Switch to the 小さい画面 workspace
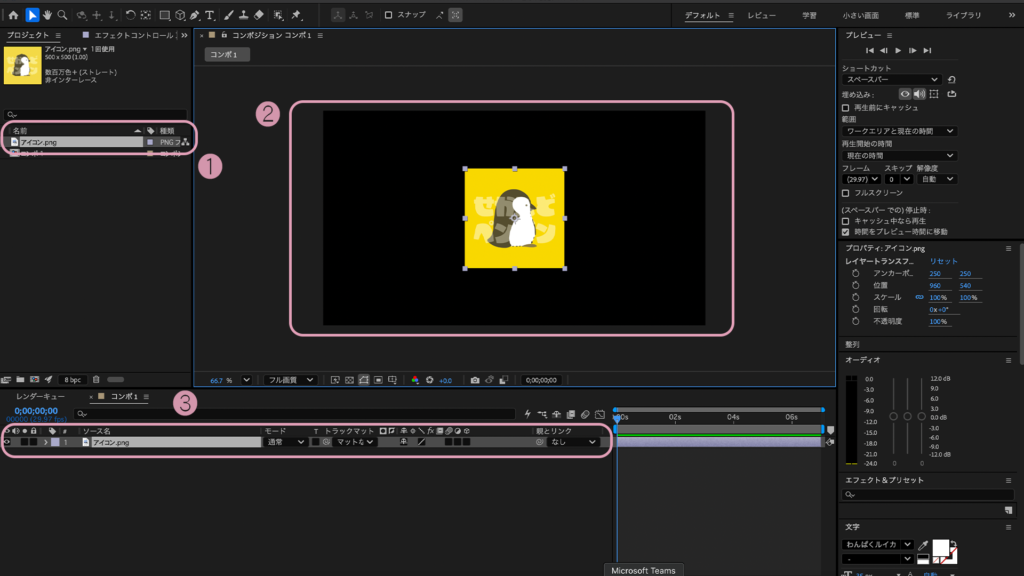The height and width of the screenshot is (576, 1024). pos(860,15)
